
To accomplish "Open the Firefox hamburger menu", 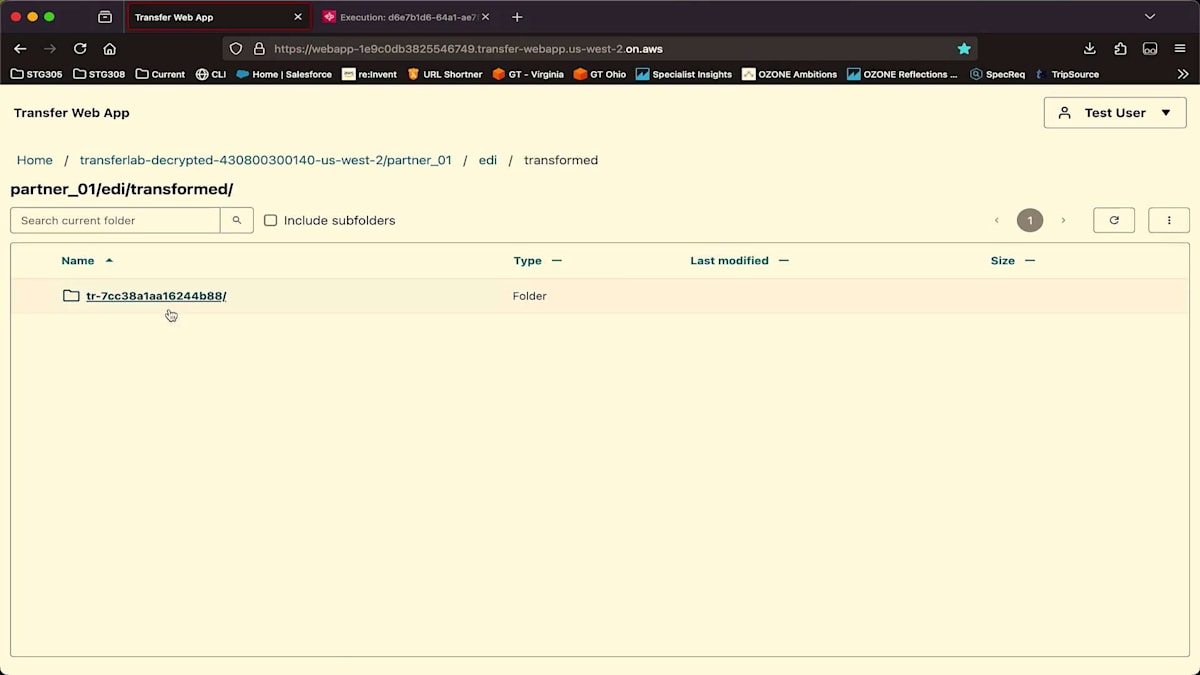I will pyautogui.click(x=1180, y=48).
